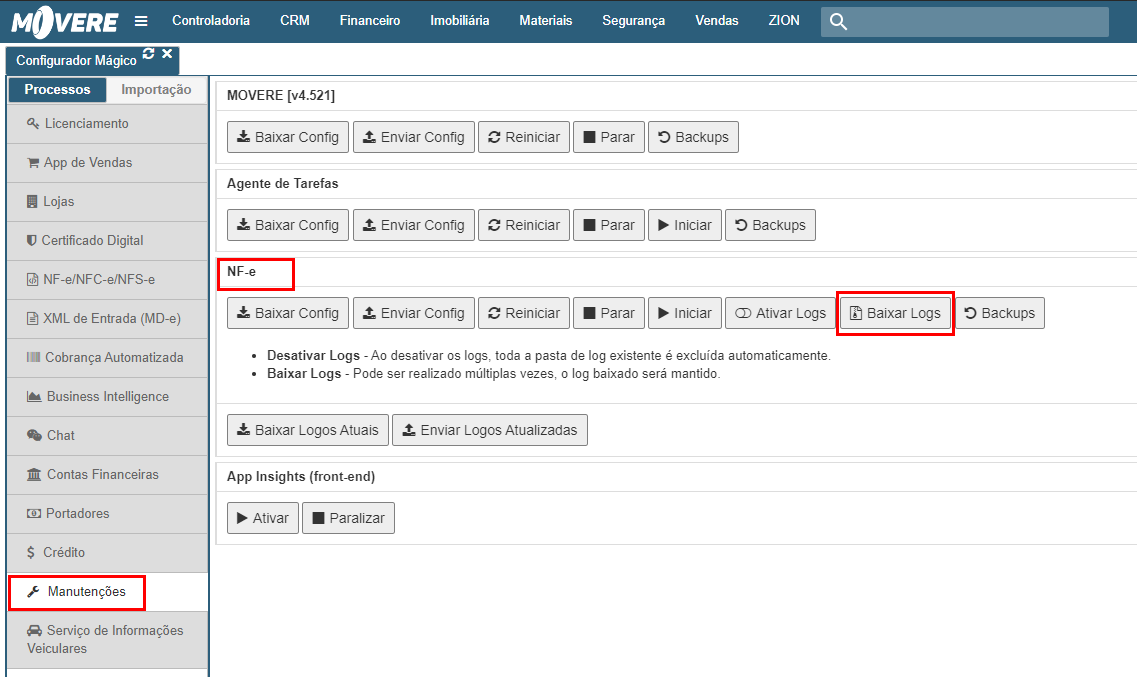Open NF-e/NFC-e/NFS-e section

pos(107,280)
